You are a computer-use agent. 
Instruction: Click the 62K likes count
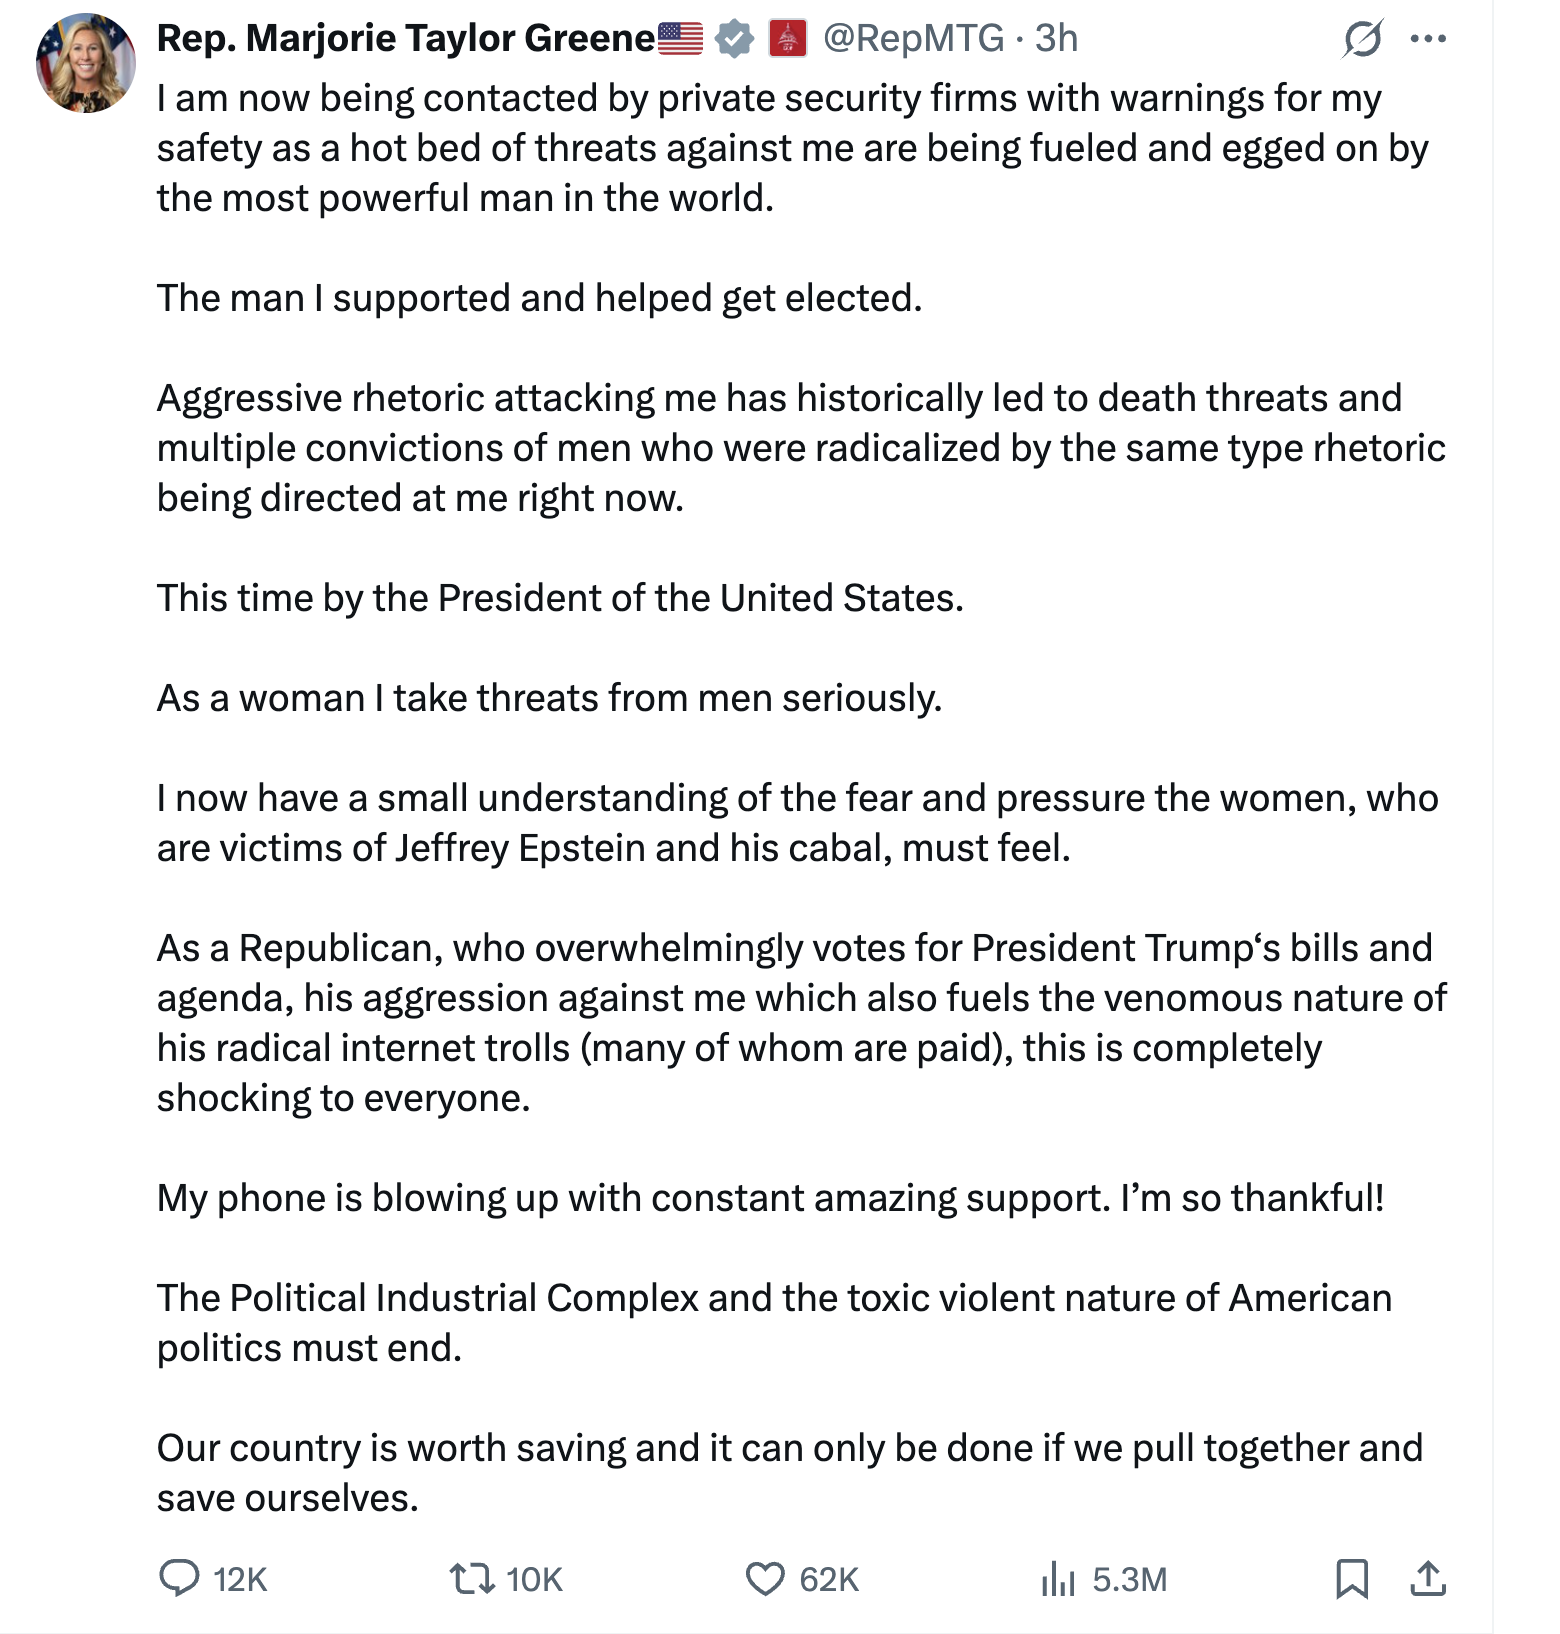pos(829,1579)
